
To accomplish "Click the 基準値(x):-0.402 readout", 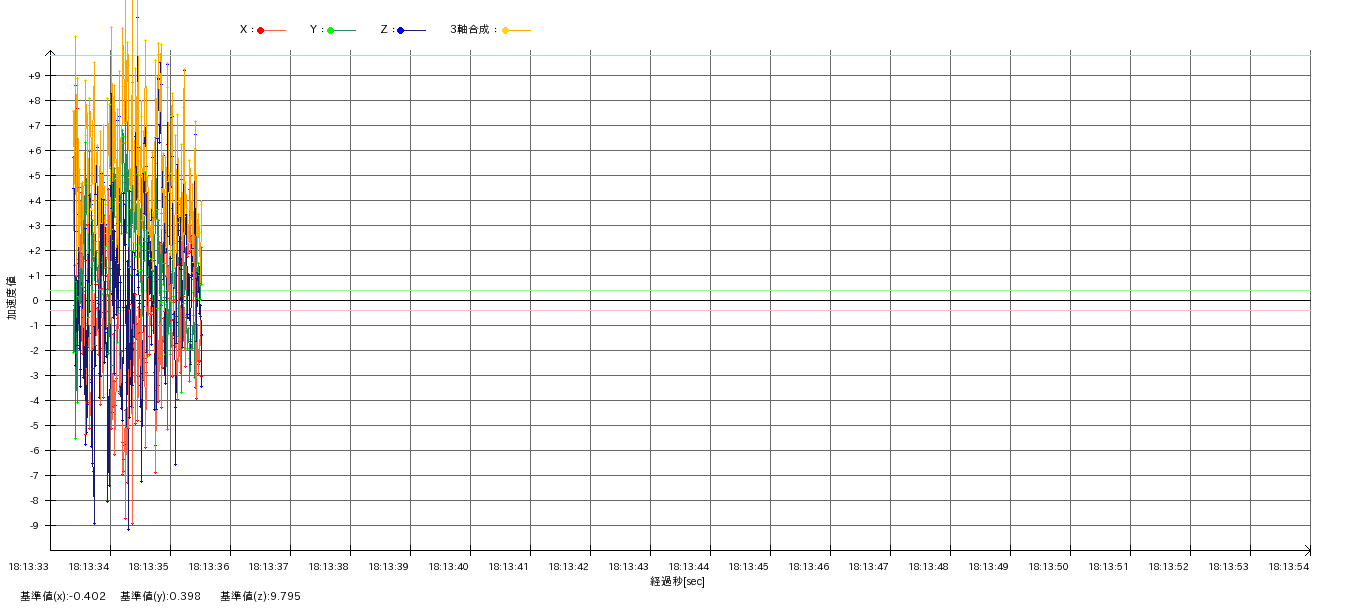I will pos(63,596).
